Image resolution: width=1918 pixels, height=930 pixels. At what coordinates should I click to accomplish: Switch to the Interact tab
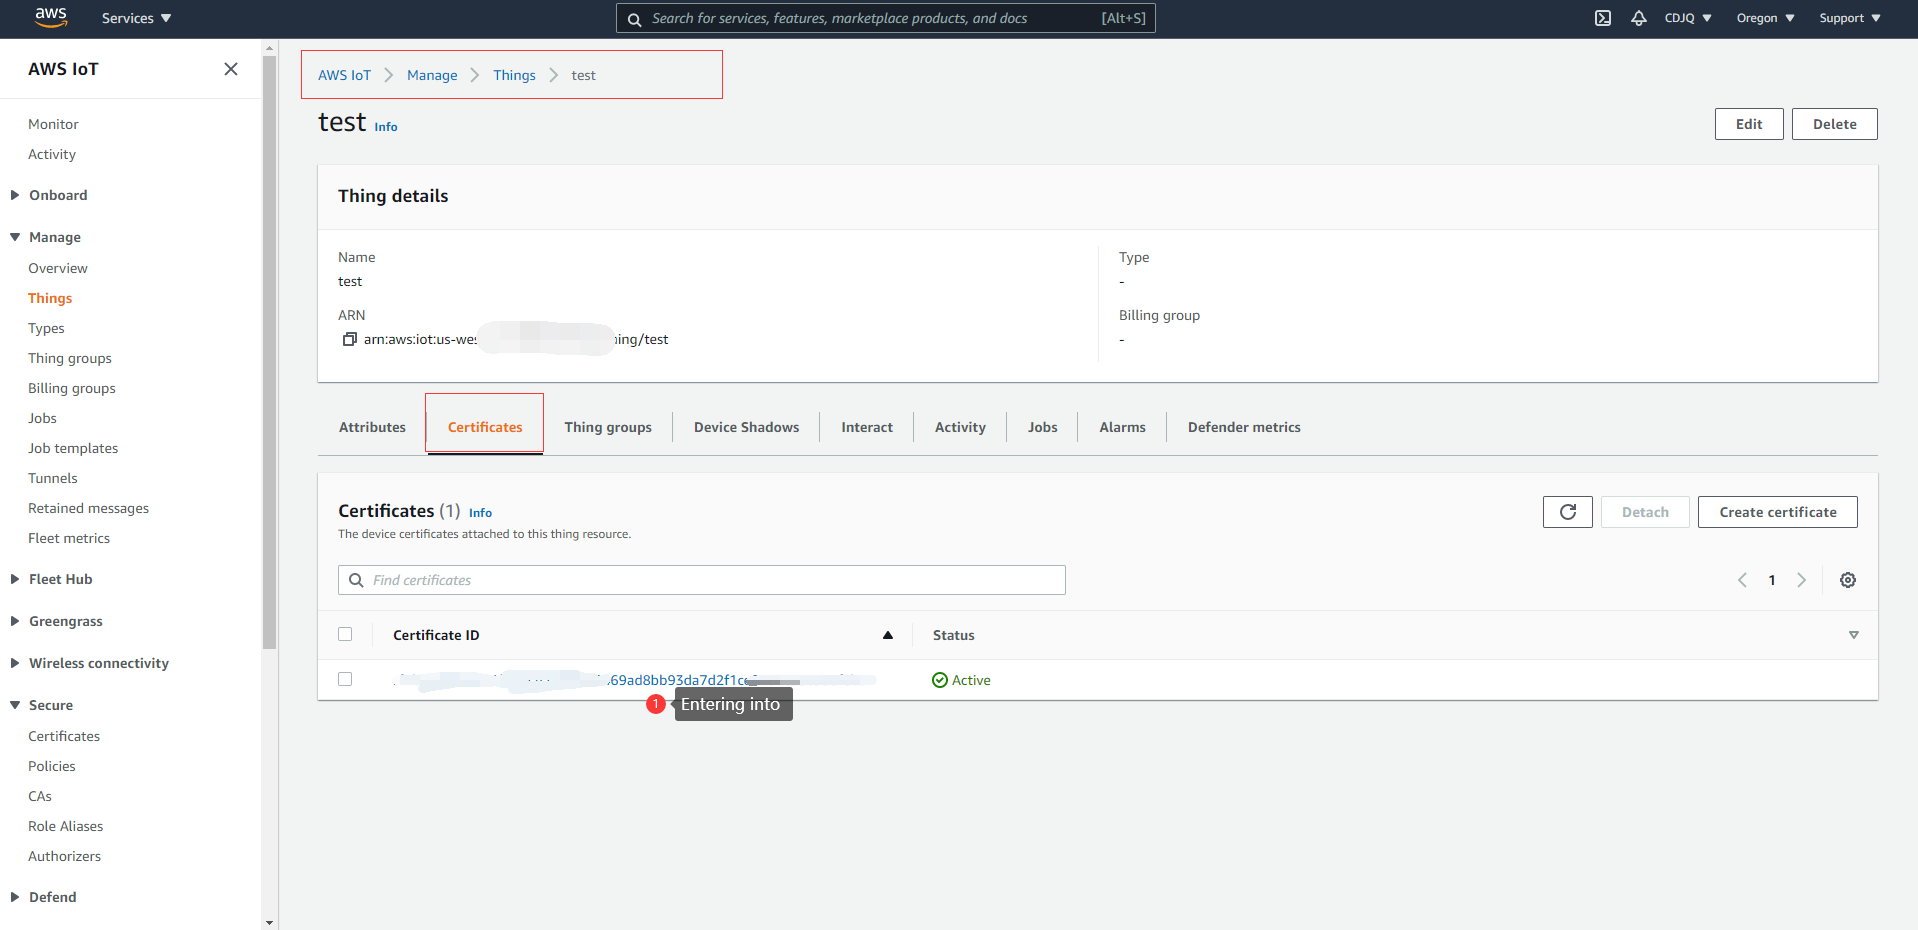[867, 427]
